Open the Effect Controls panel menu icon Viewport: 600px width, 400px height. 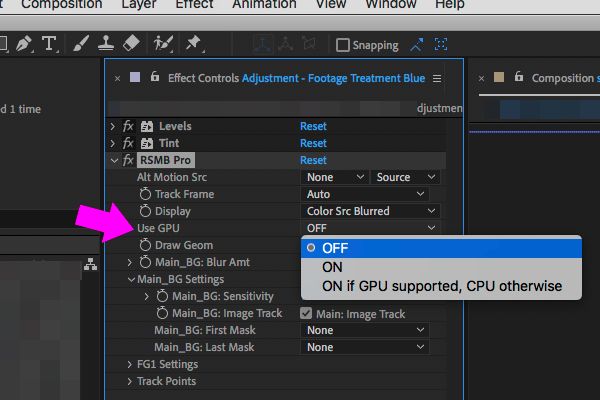pos(437,78)
